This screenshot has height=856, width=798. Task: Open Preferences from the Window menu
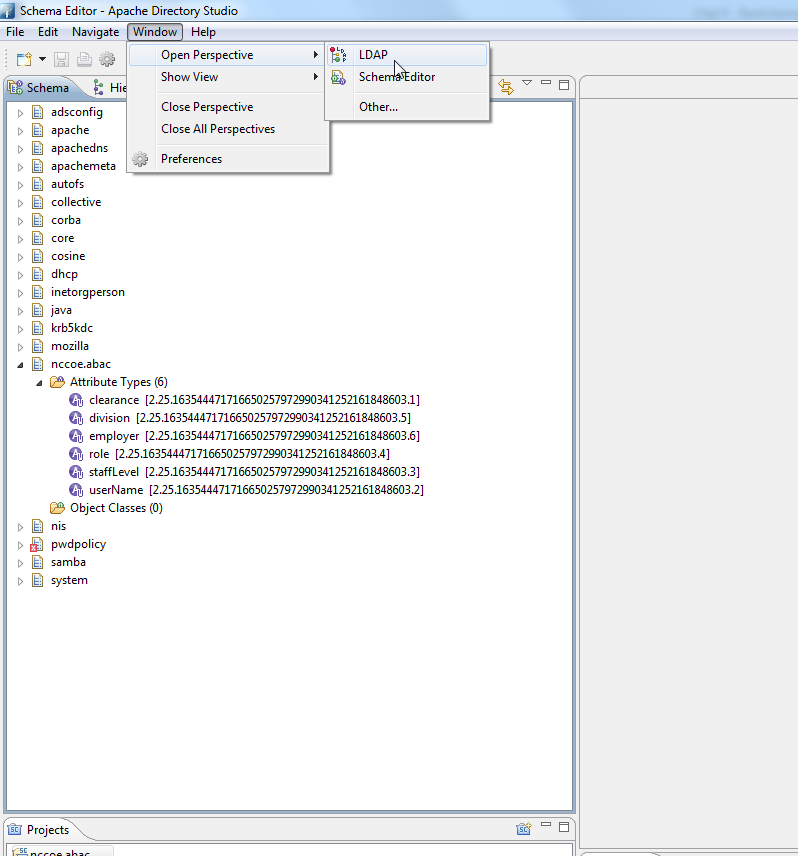[x=228, y=159]
